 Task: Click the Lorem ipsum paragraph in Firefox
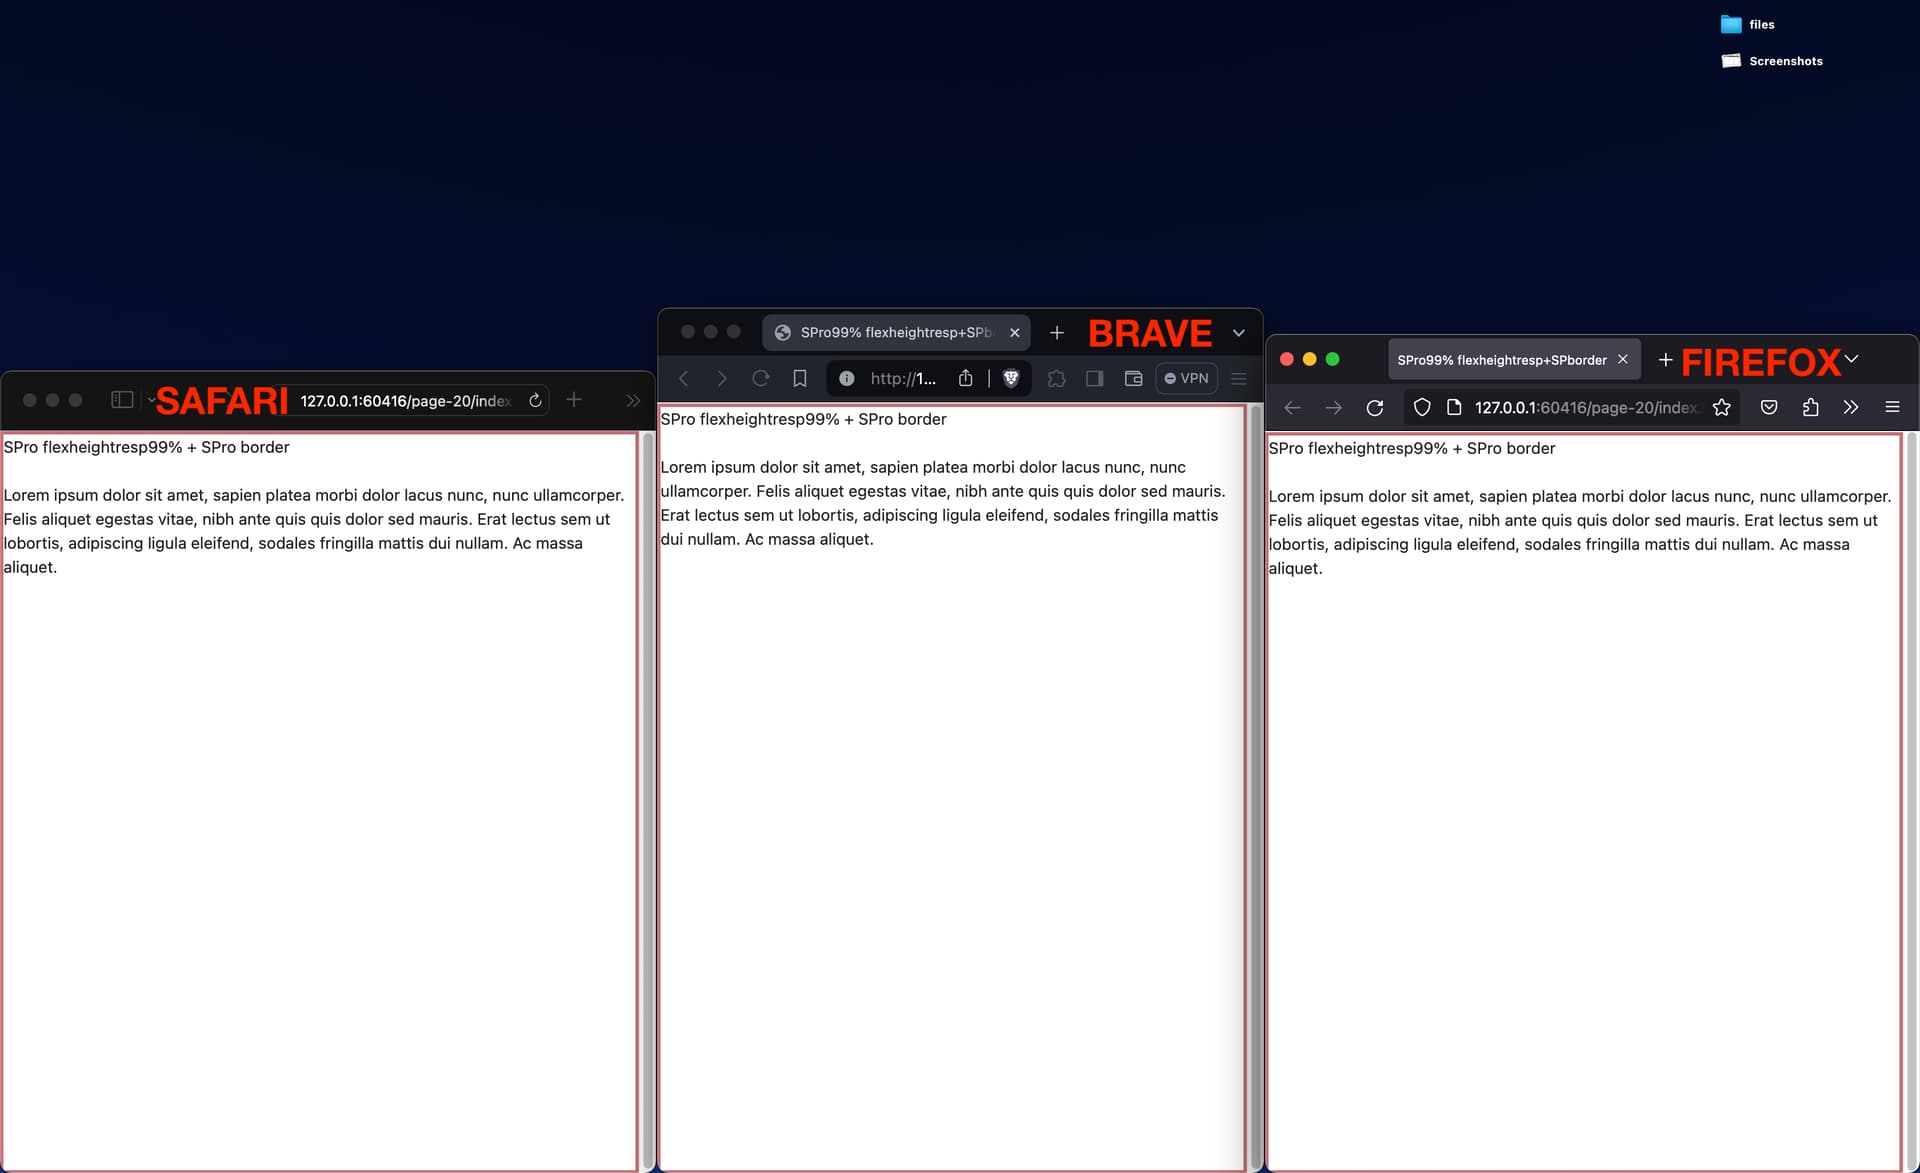(x=1580, y=532)
